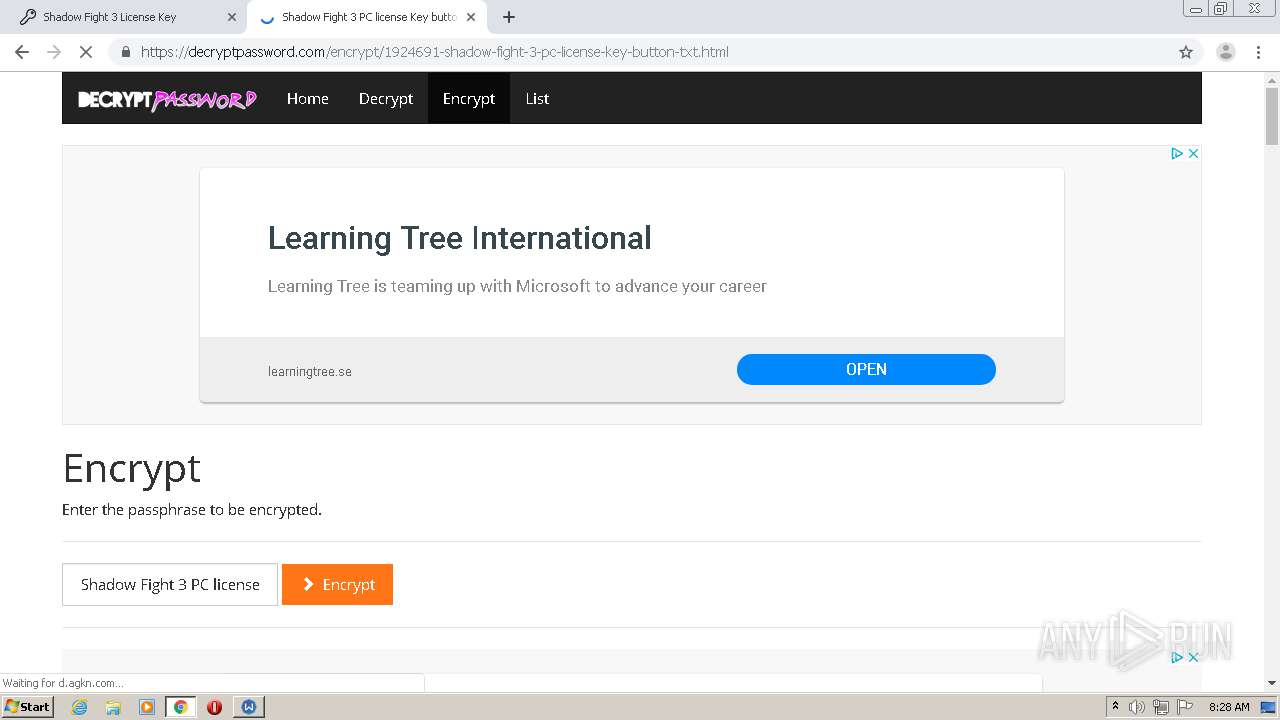Close the bottom advertisement
The height and width of the screenshot is (720, 1280).
pos(1193,657)
